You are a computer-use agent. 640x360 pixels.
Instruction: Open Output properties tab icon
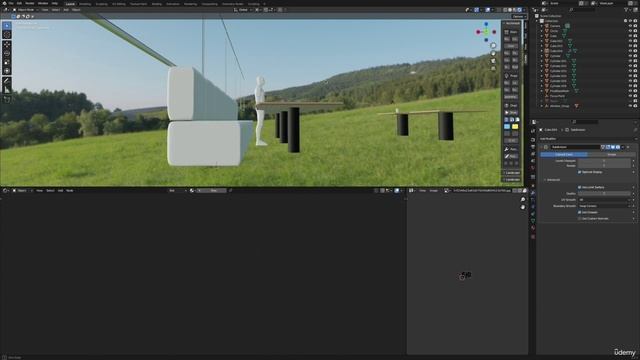[533, 147]
